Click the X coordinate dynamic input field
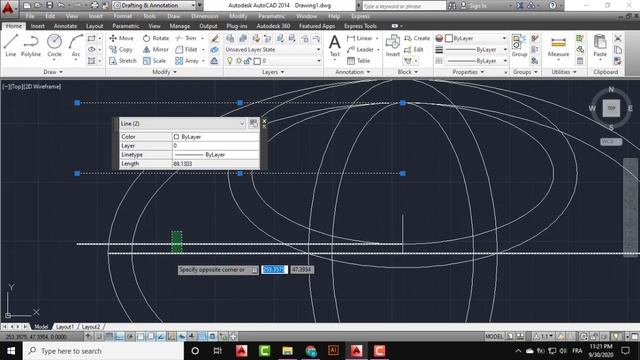Screen dimensions: 640x360 tap(274, 269)
